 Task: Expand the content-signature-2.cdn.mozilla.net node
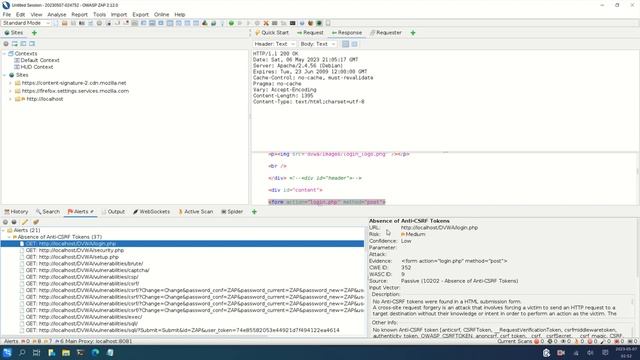coord(10,83)
